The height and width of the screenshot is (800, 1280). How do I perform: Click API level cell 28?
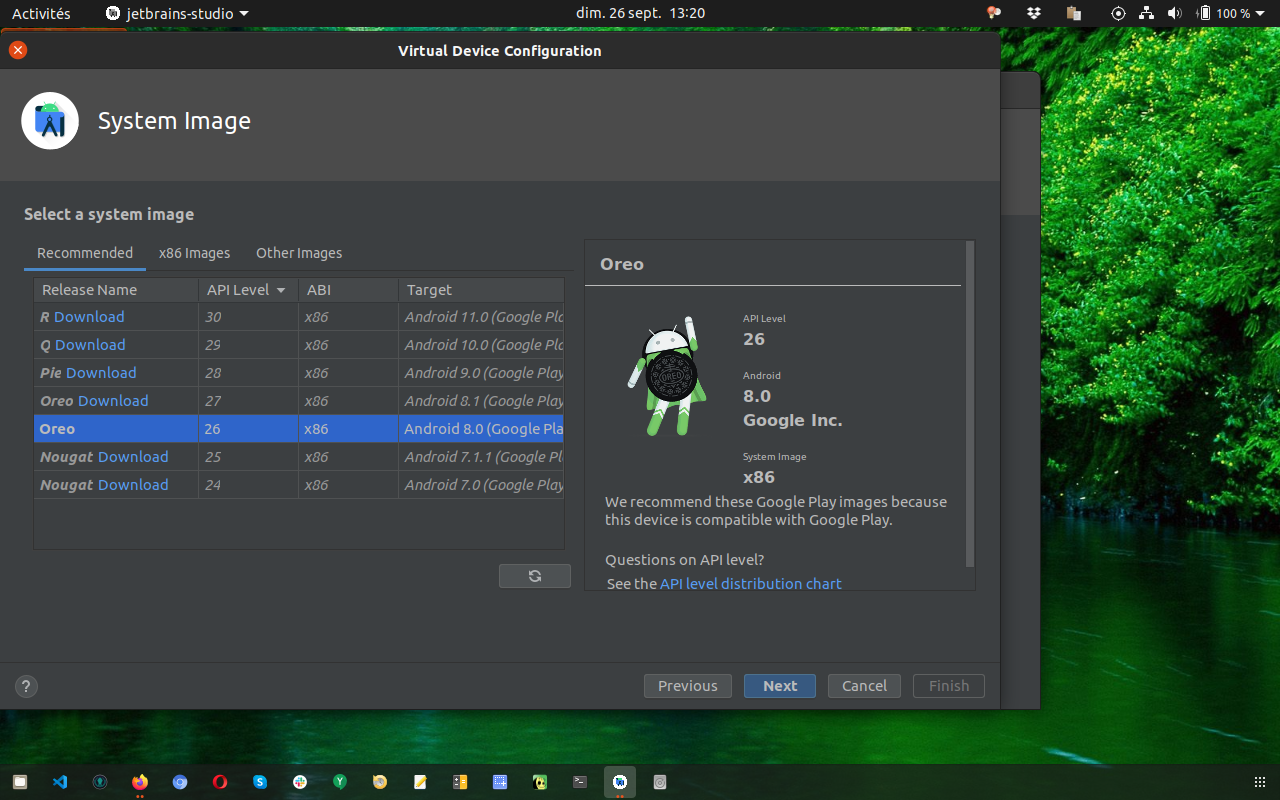point(248,373)
